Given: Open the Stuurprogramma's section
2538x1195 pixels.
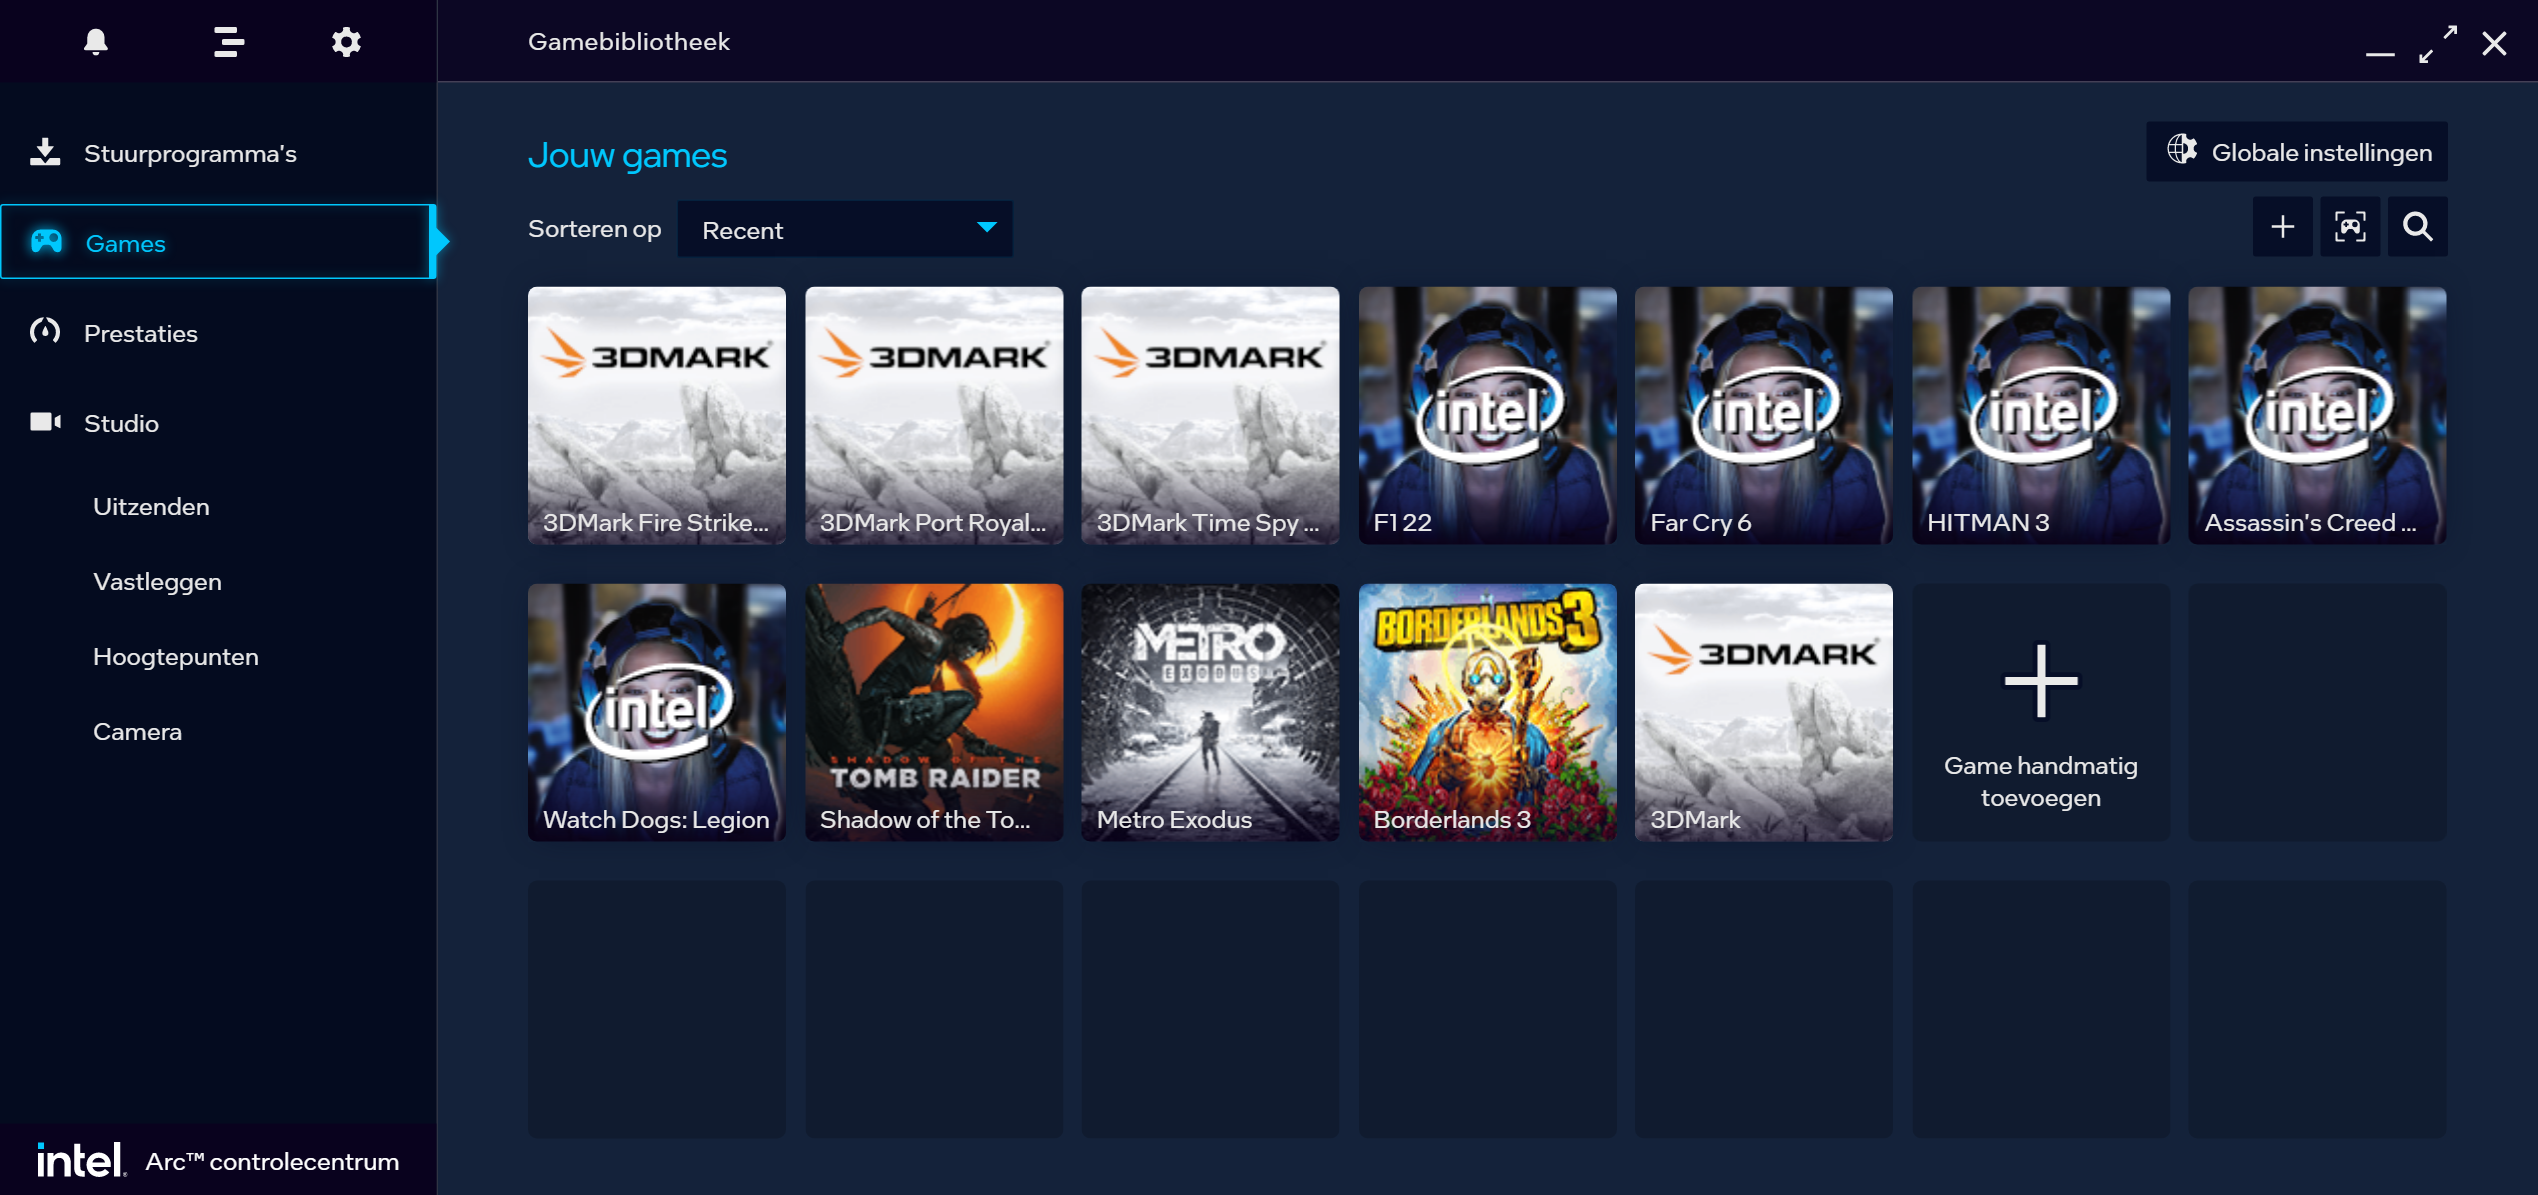Looking at the screenshot, I should point(218,153).
